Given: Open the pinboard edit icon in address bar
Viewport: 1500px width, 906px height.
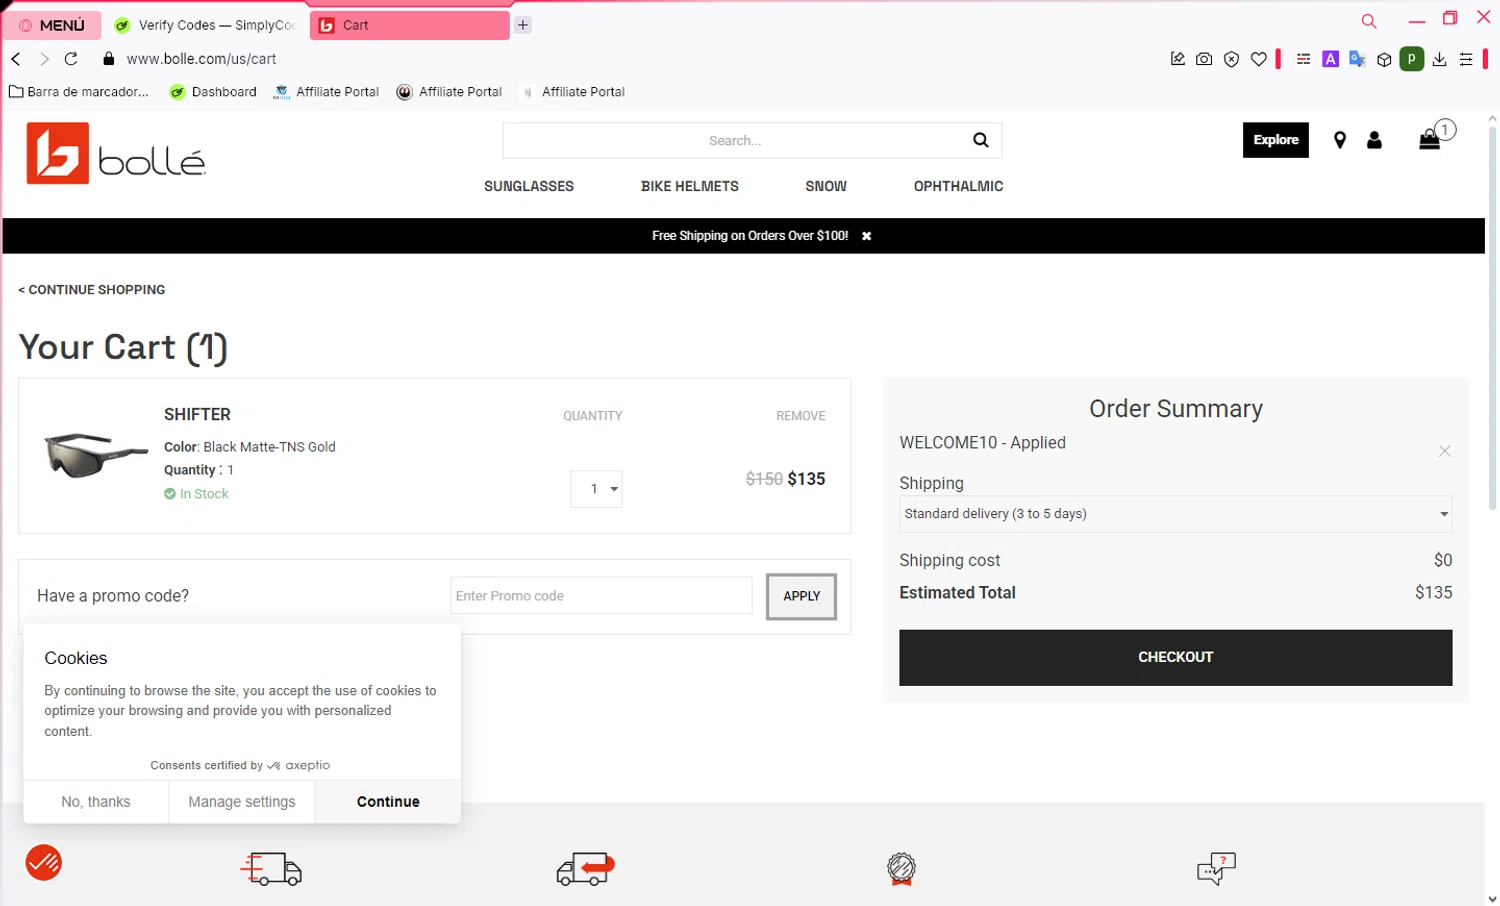Looking at the screenshot, I should [x=1178, y=59].
